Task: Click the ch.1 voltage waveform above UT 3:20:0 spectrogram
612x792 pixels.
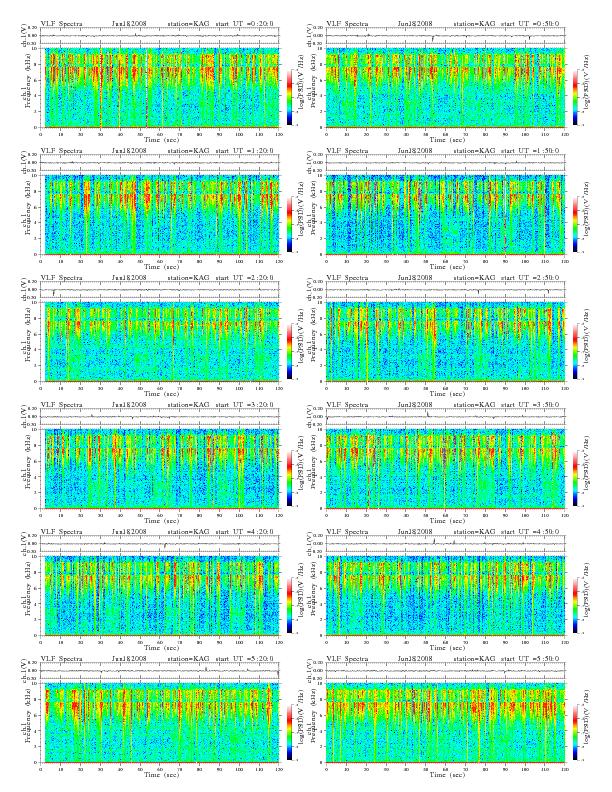Action: tap(160, 417)
